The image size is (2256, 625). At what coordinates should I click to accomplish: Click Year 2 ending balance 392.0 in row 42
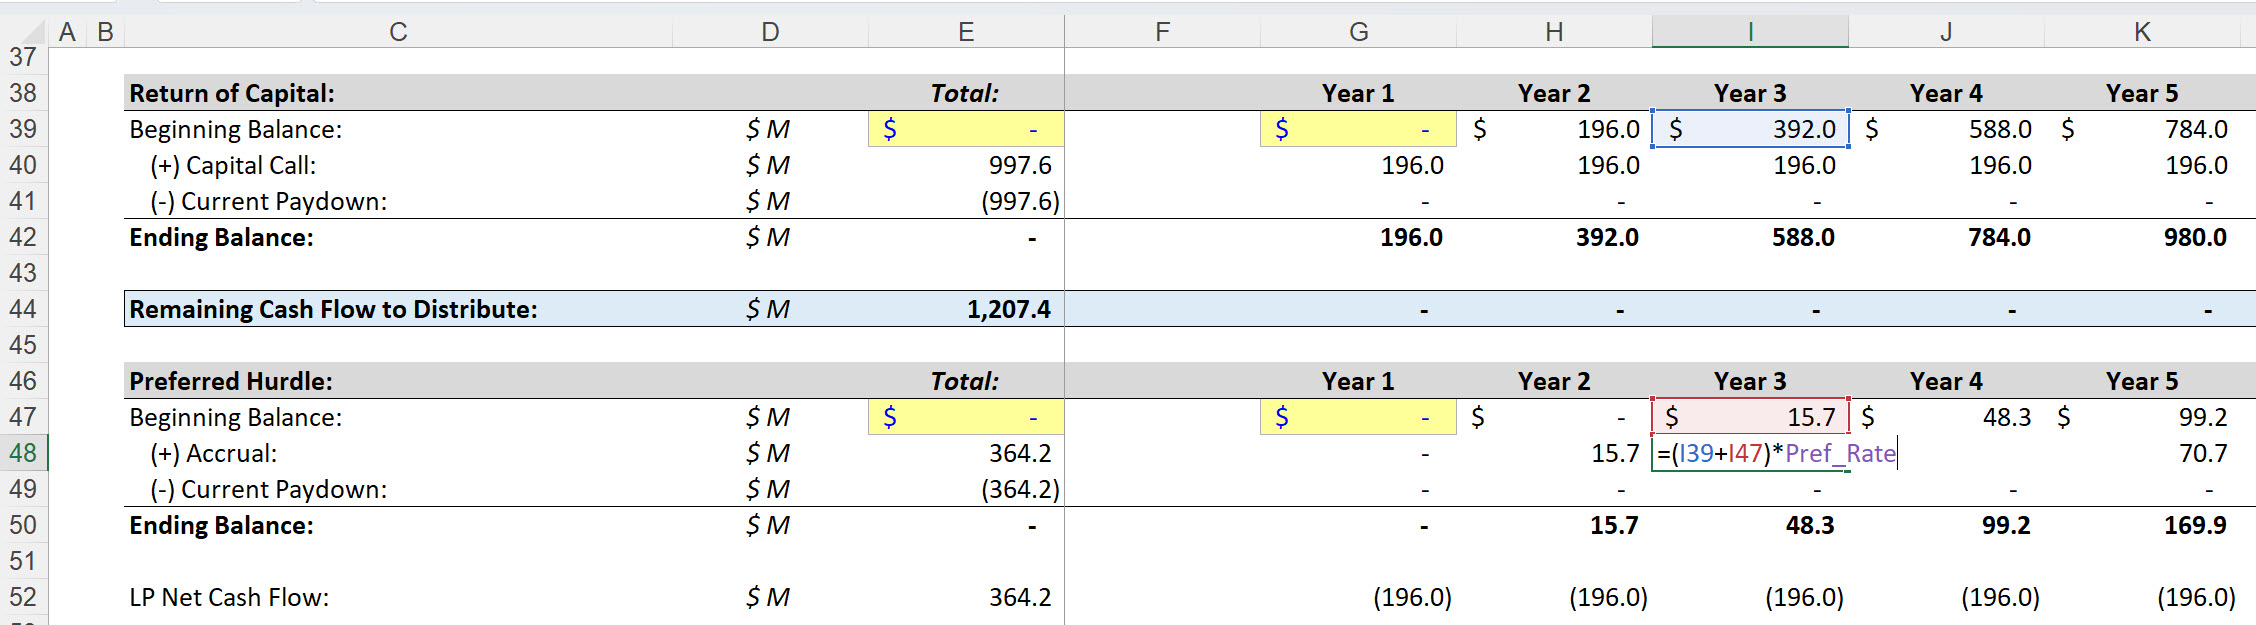coord(1607,237)
